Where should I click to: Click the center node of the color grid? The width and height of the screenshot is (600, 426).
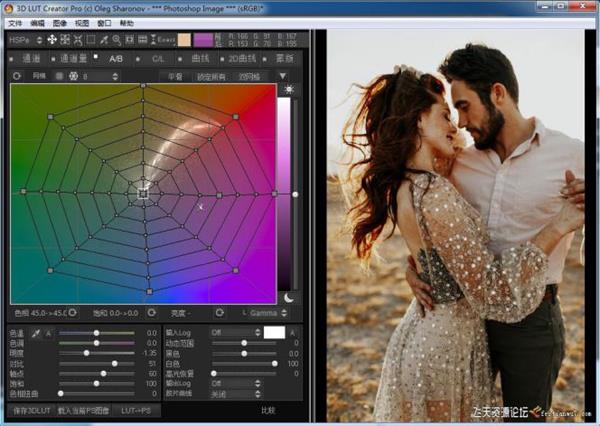tap(143, 189)
